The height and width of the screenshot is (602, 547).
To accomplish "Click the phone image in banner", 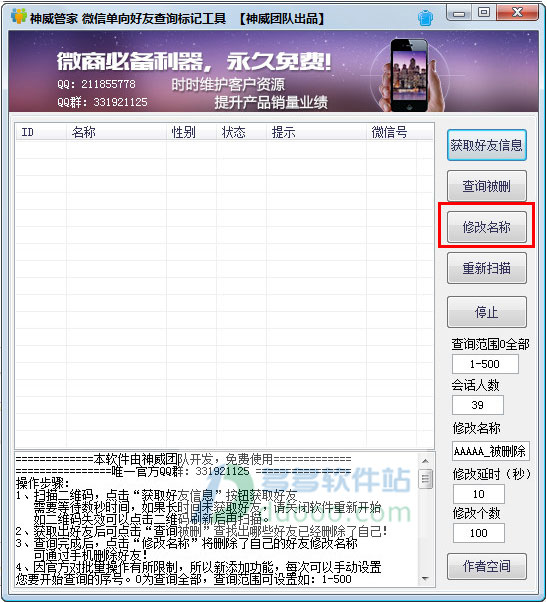I will 410,75.
